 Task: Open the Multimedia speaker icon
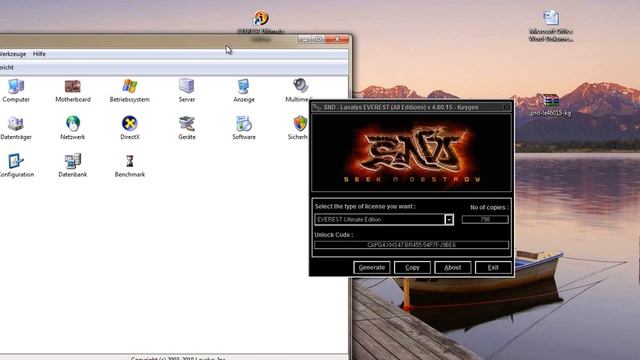pyautogui.click(x=301, y=86)
